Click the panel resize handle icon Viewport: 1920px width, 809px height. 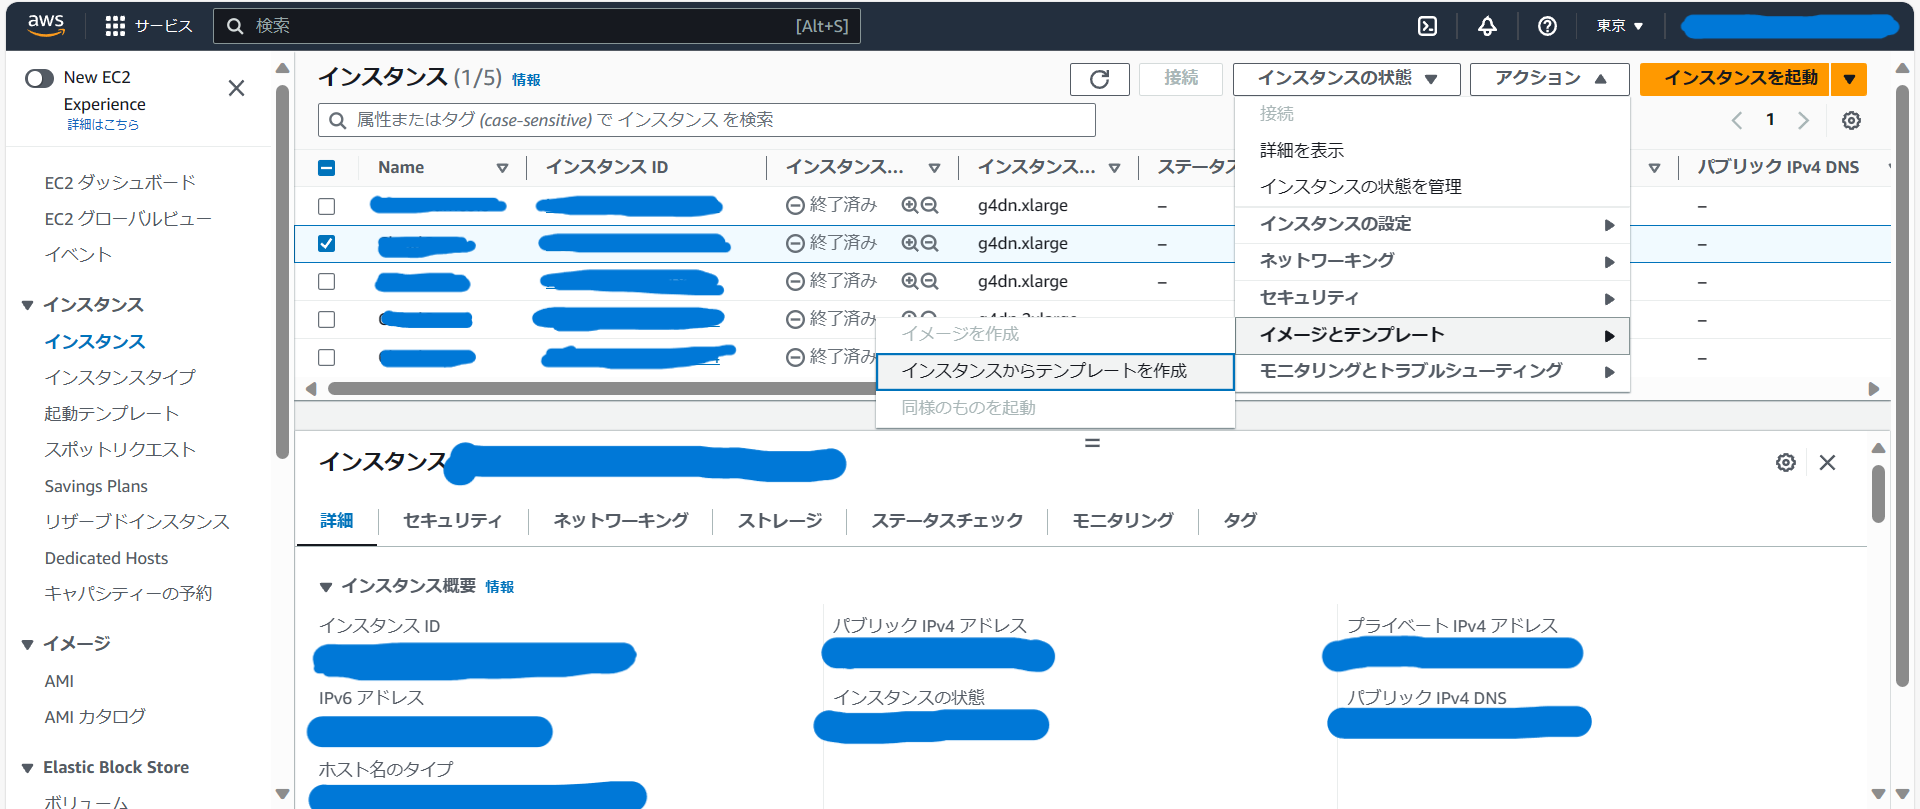1092,442
